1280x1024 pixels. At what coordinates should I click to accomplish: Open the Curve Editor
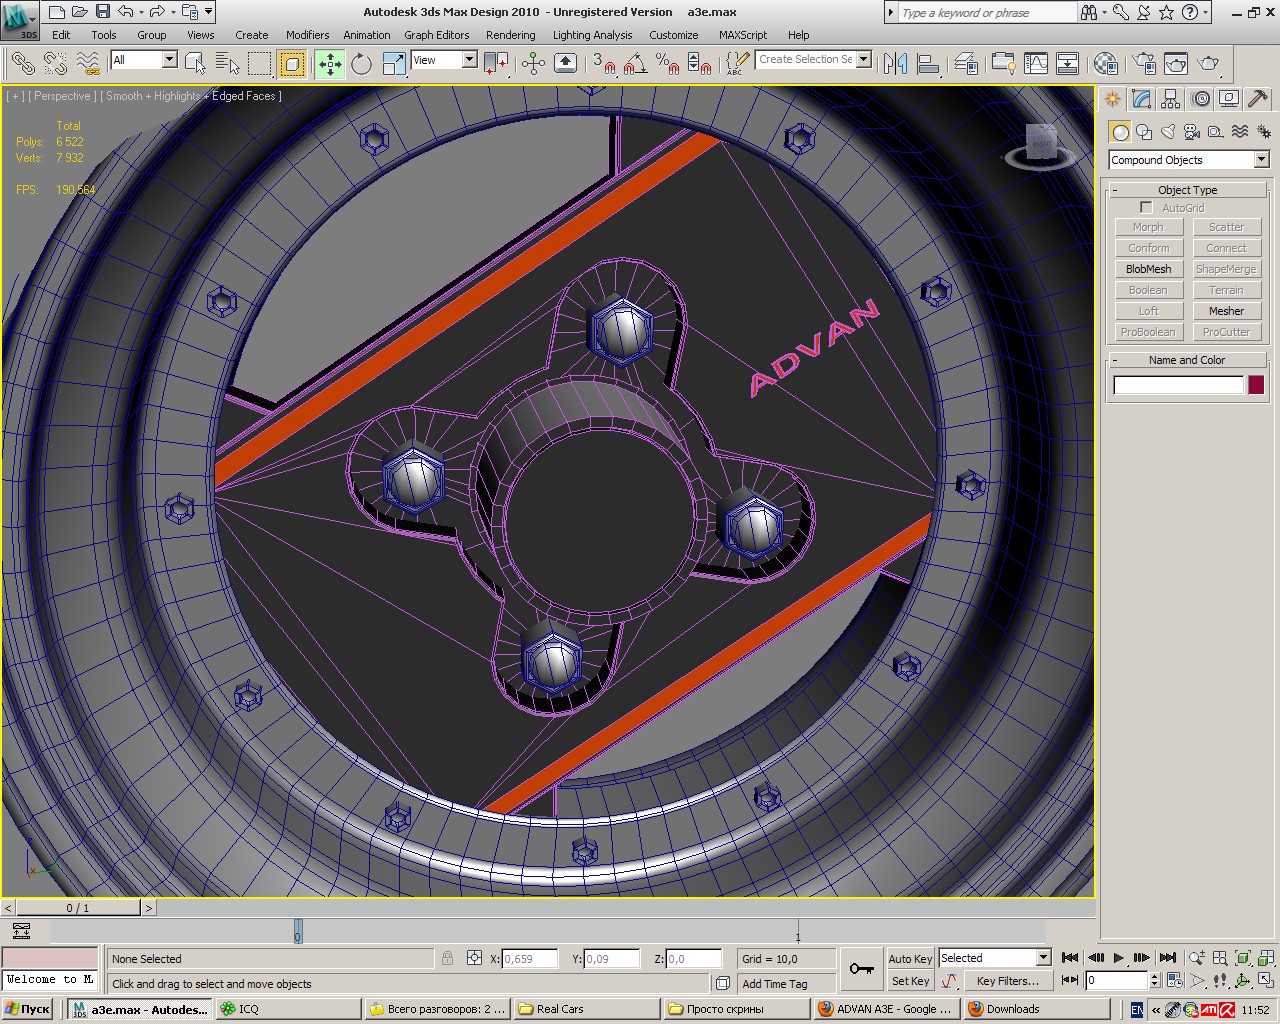pos(1035,64)
